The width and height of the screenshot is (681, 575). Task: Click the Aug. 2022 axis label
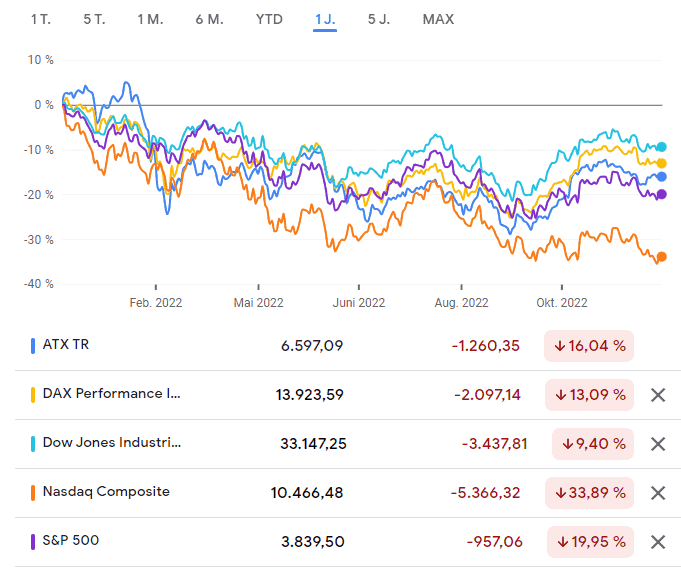[x=461, y=303]
